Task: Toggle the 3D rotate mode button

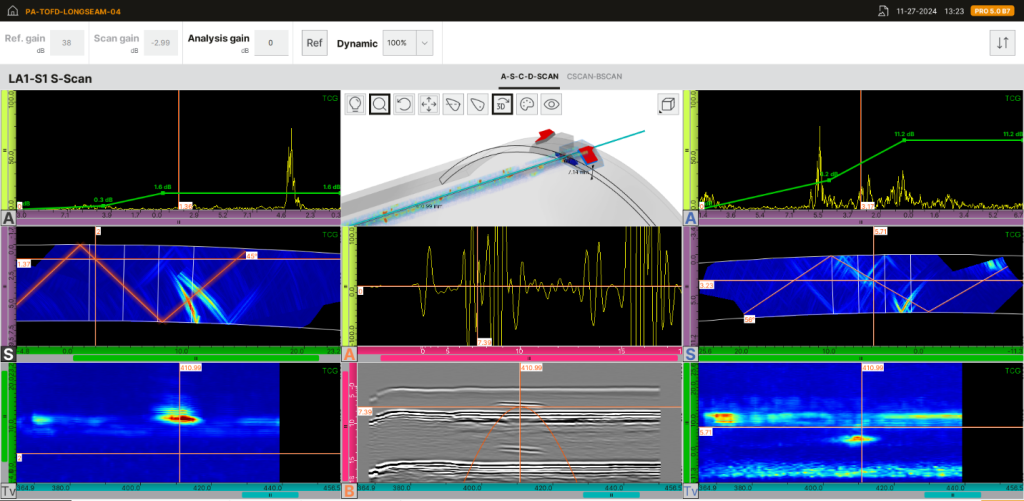Action: click(502, 103)
